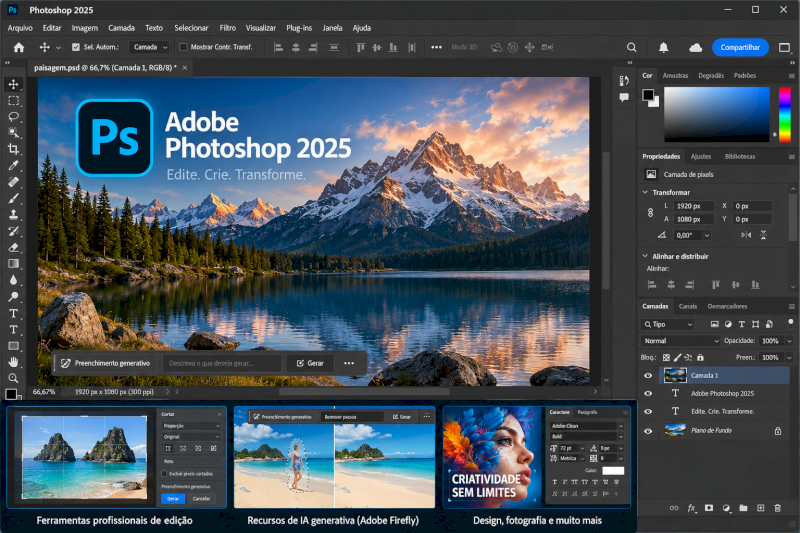Open the Janela menu
The height and width of the screenshot is (533, 800).
(x=332, y=28)
